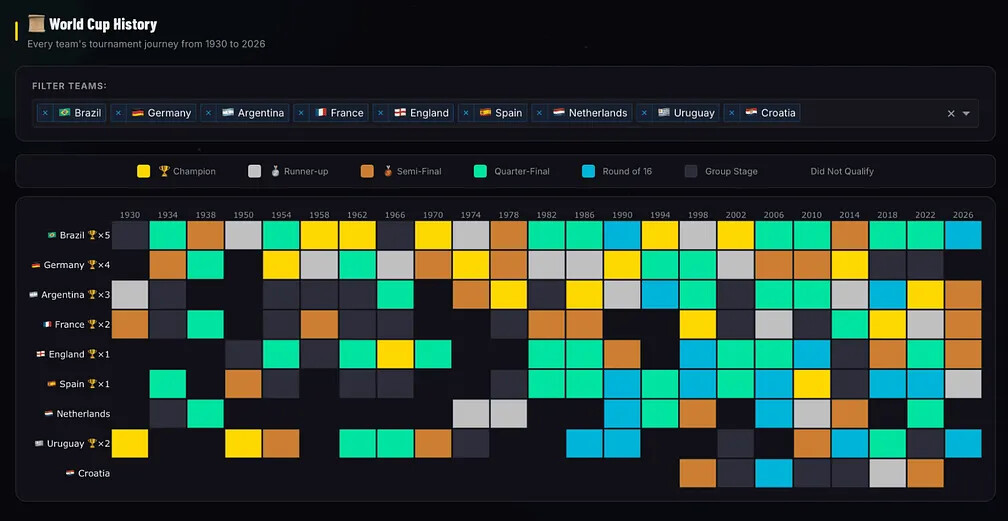Click the Round of 16 legend swatch
Image resolution: width=1008 pixels, height=521 pixels.
(x=588, y=171)
